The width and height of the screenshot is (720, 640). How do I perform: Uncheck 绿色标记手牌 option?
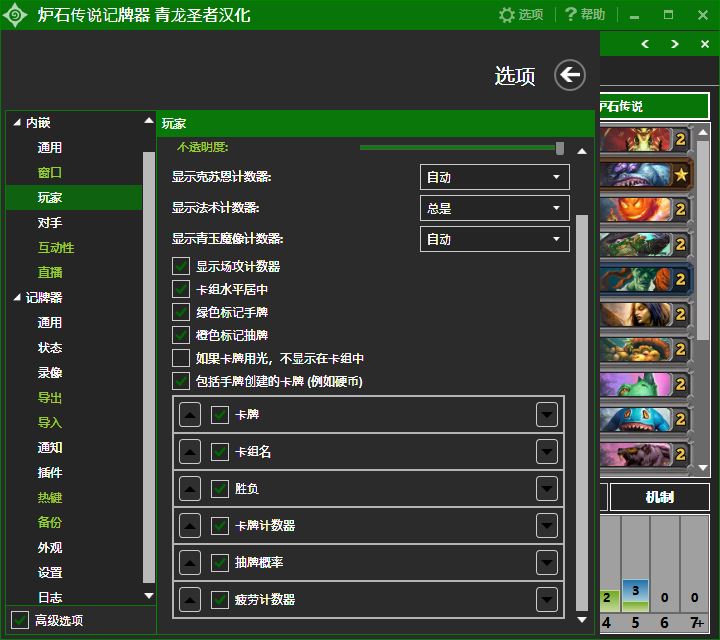[181, 312]
